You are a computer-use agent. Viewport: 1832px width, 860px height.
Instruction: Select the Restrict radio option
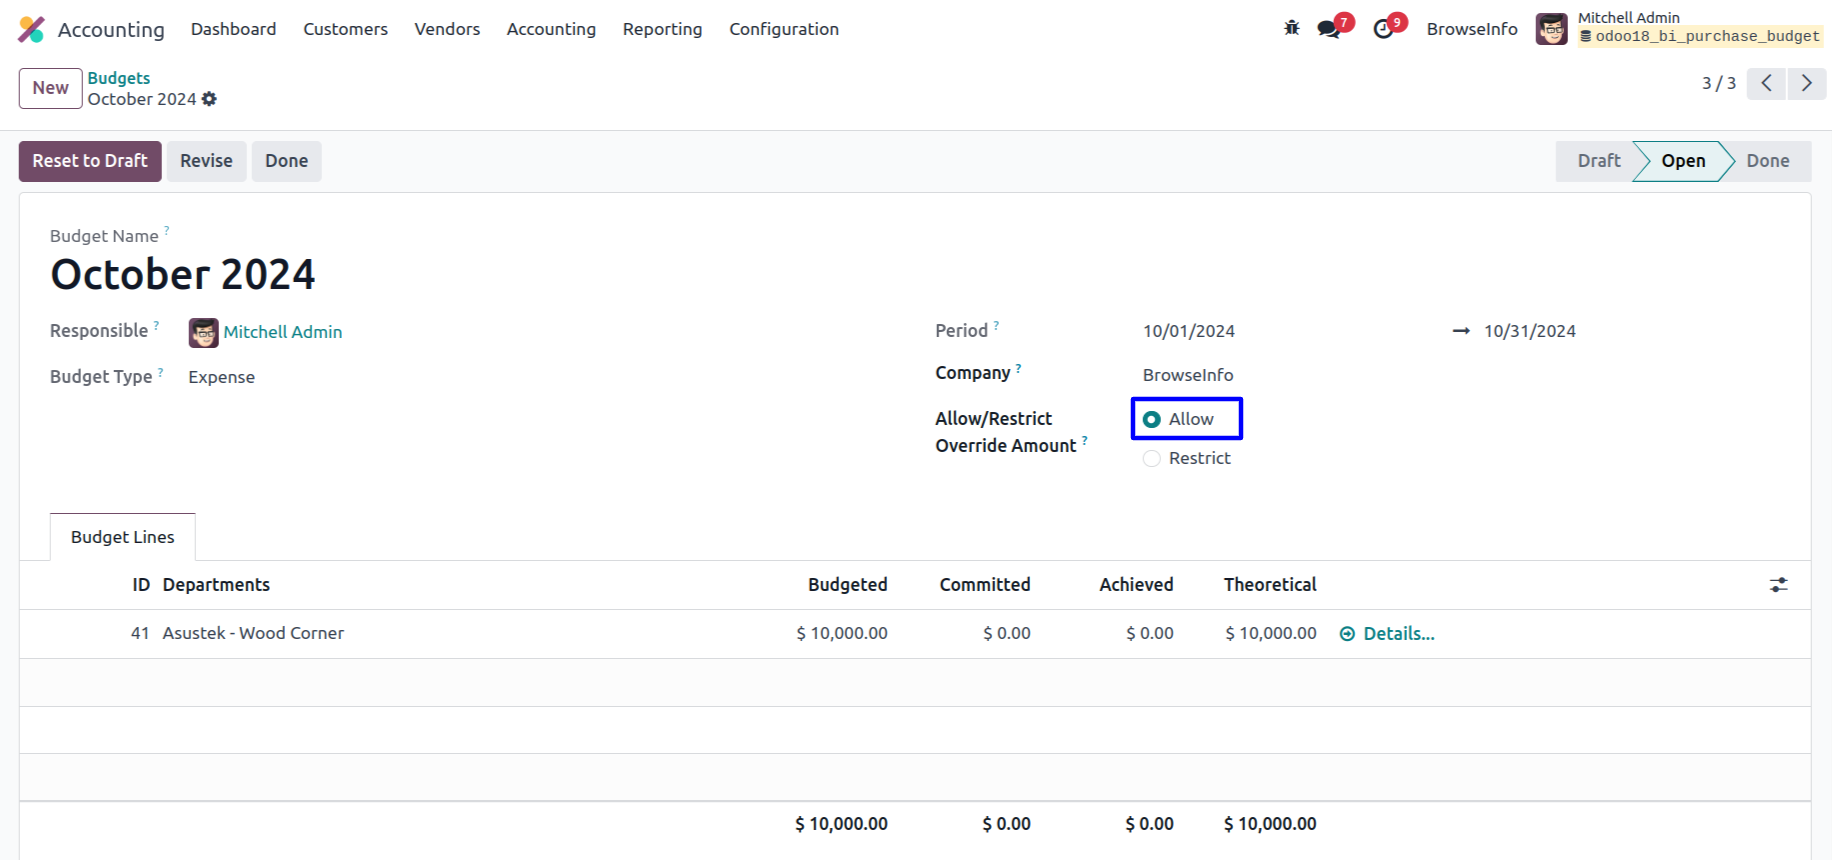1152,458
